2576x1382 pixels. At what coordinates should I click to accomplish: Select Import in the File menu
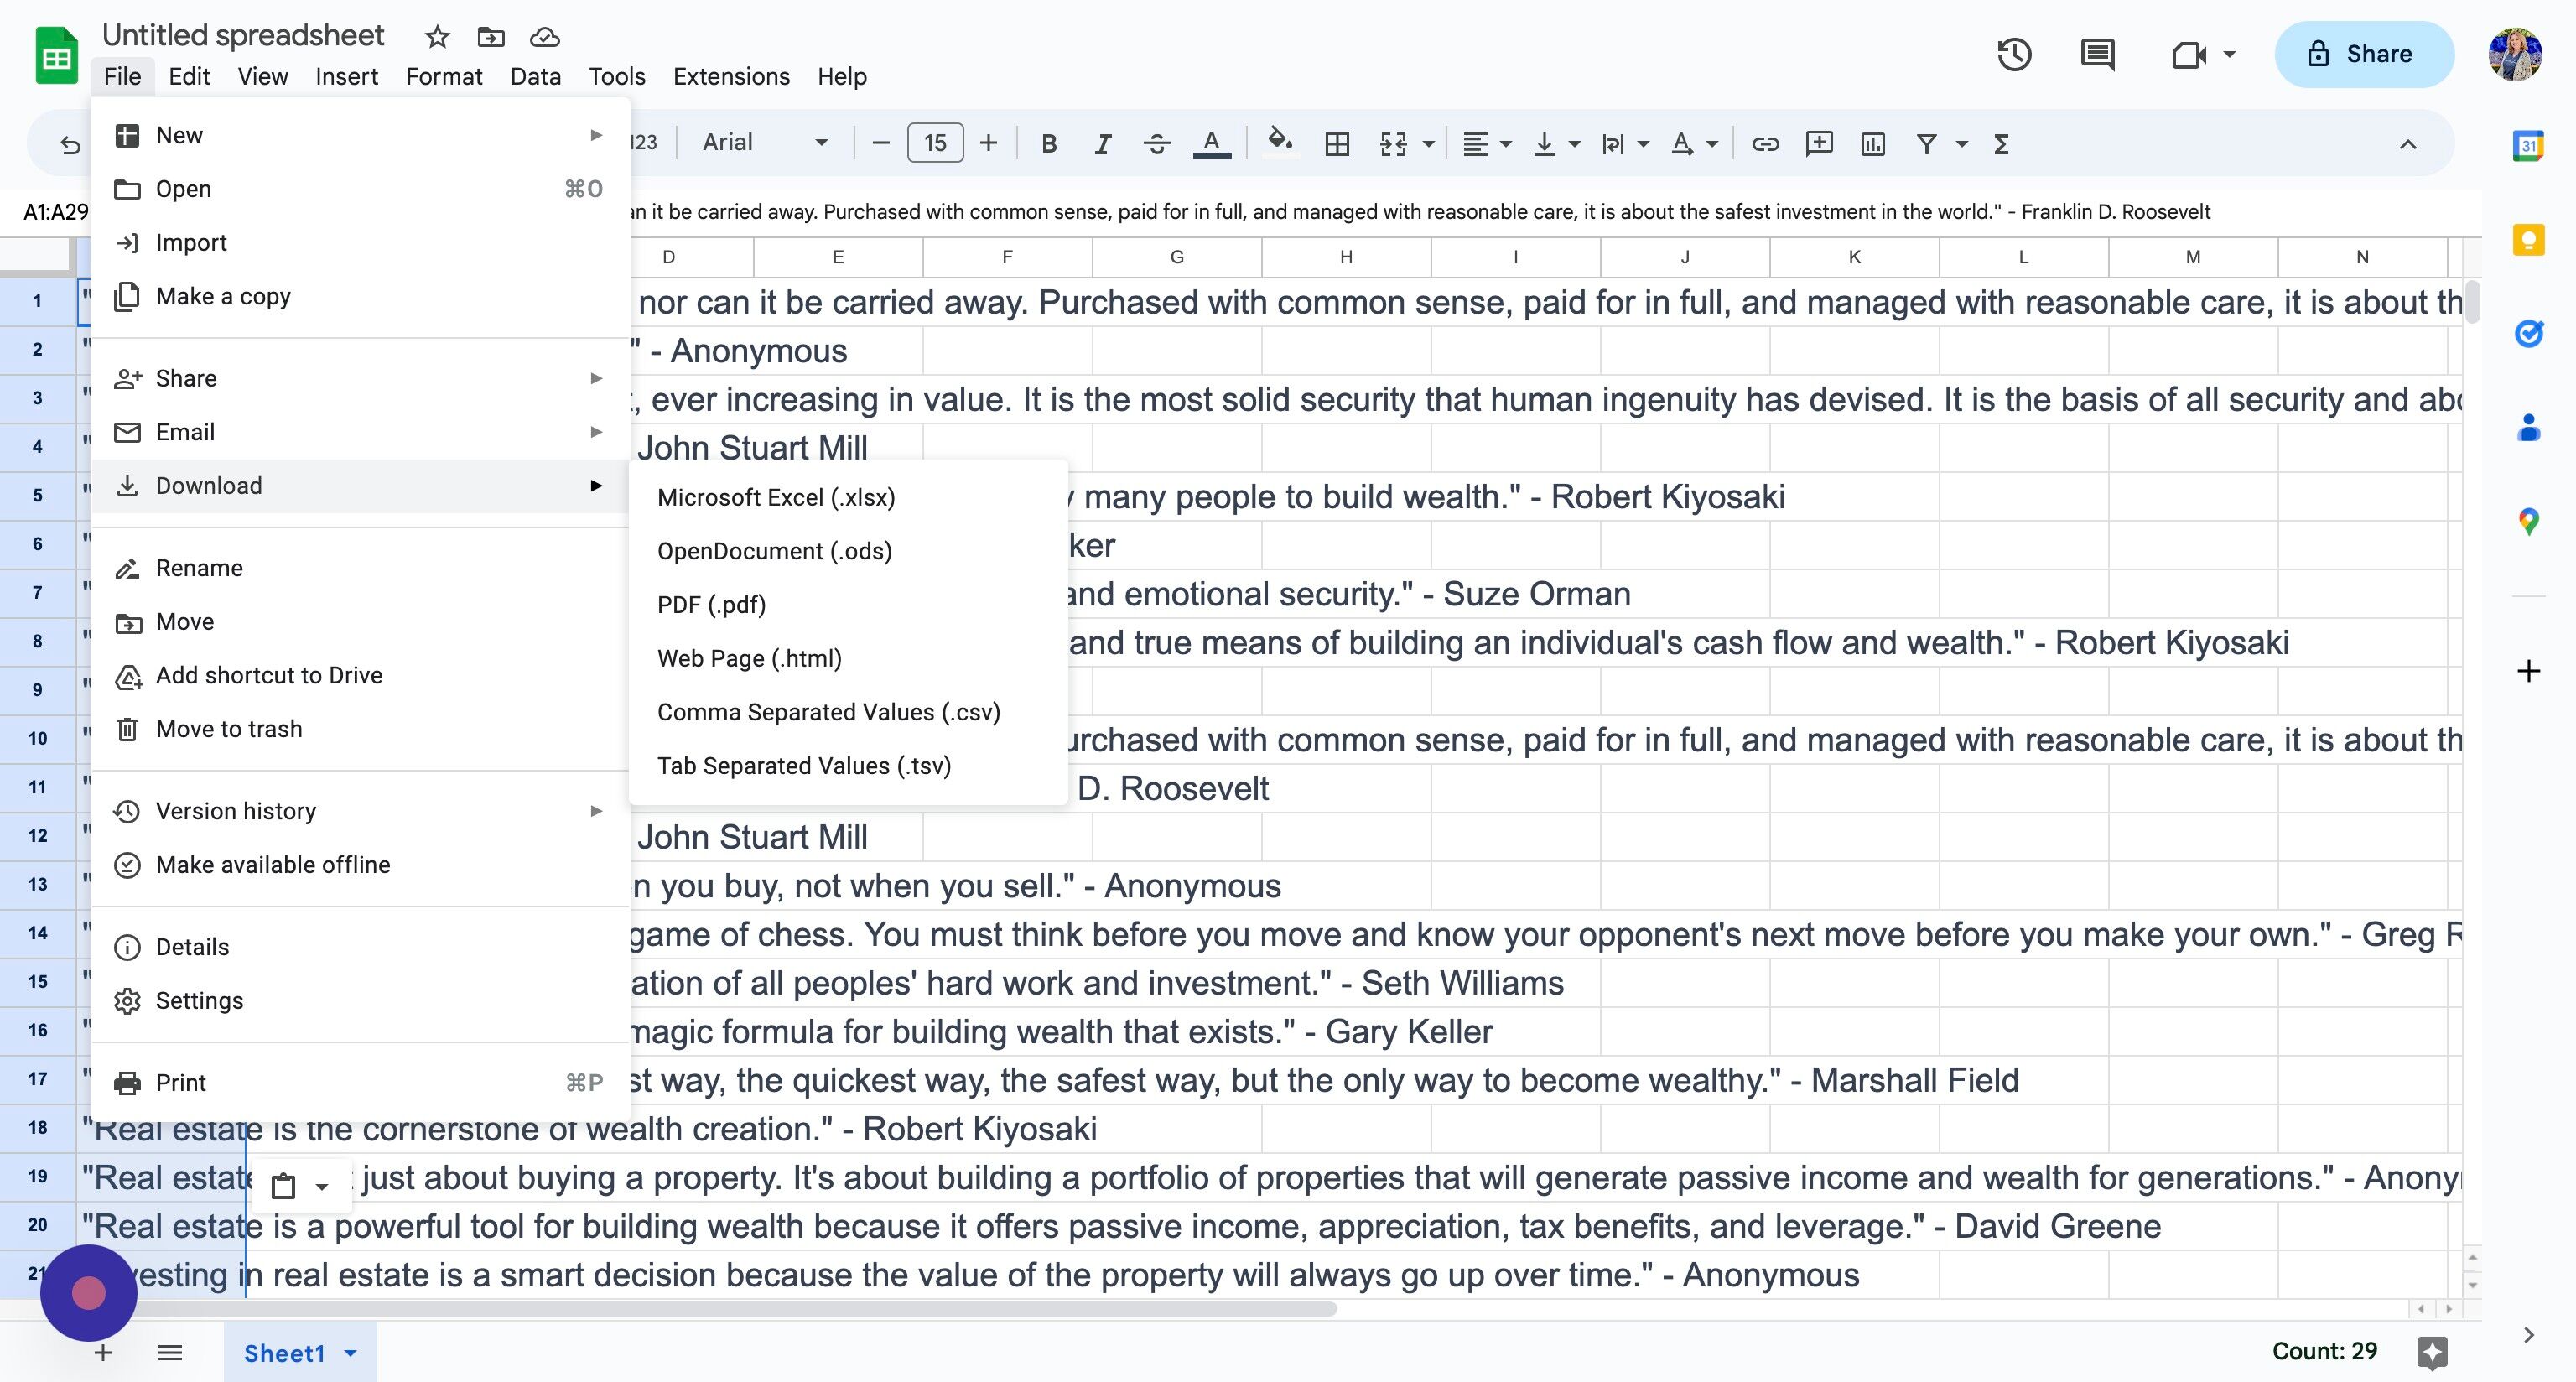pos(360,243)
